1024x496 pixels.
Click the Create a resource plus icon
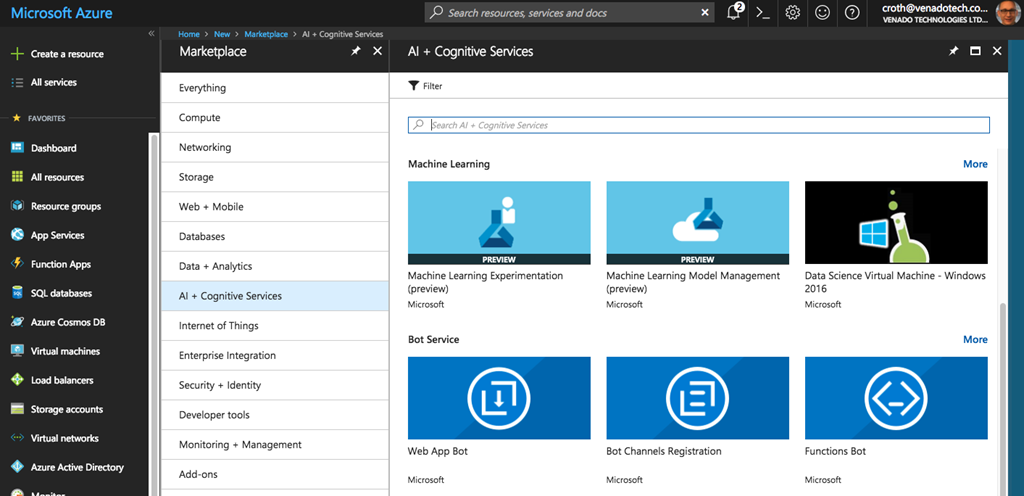coord(18,54)
